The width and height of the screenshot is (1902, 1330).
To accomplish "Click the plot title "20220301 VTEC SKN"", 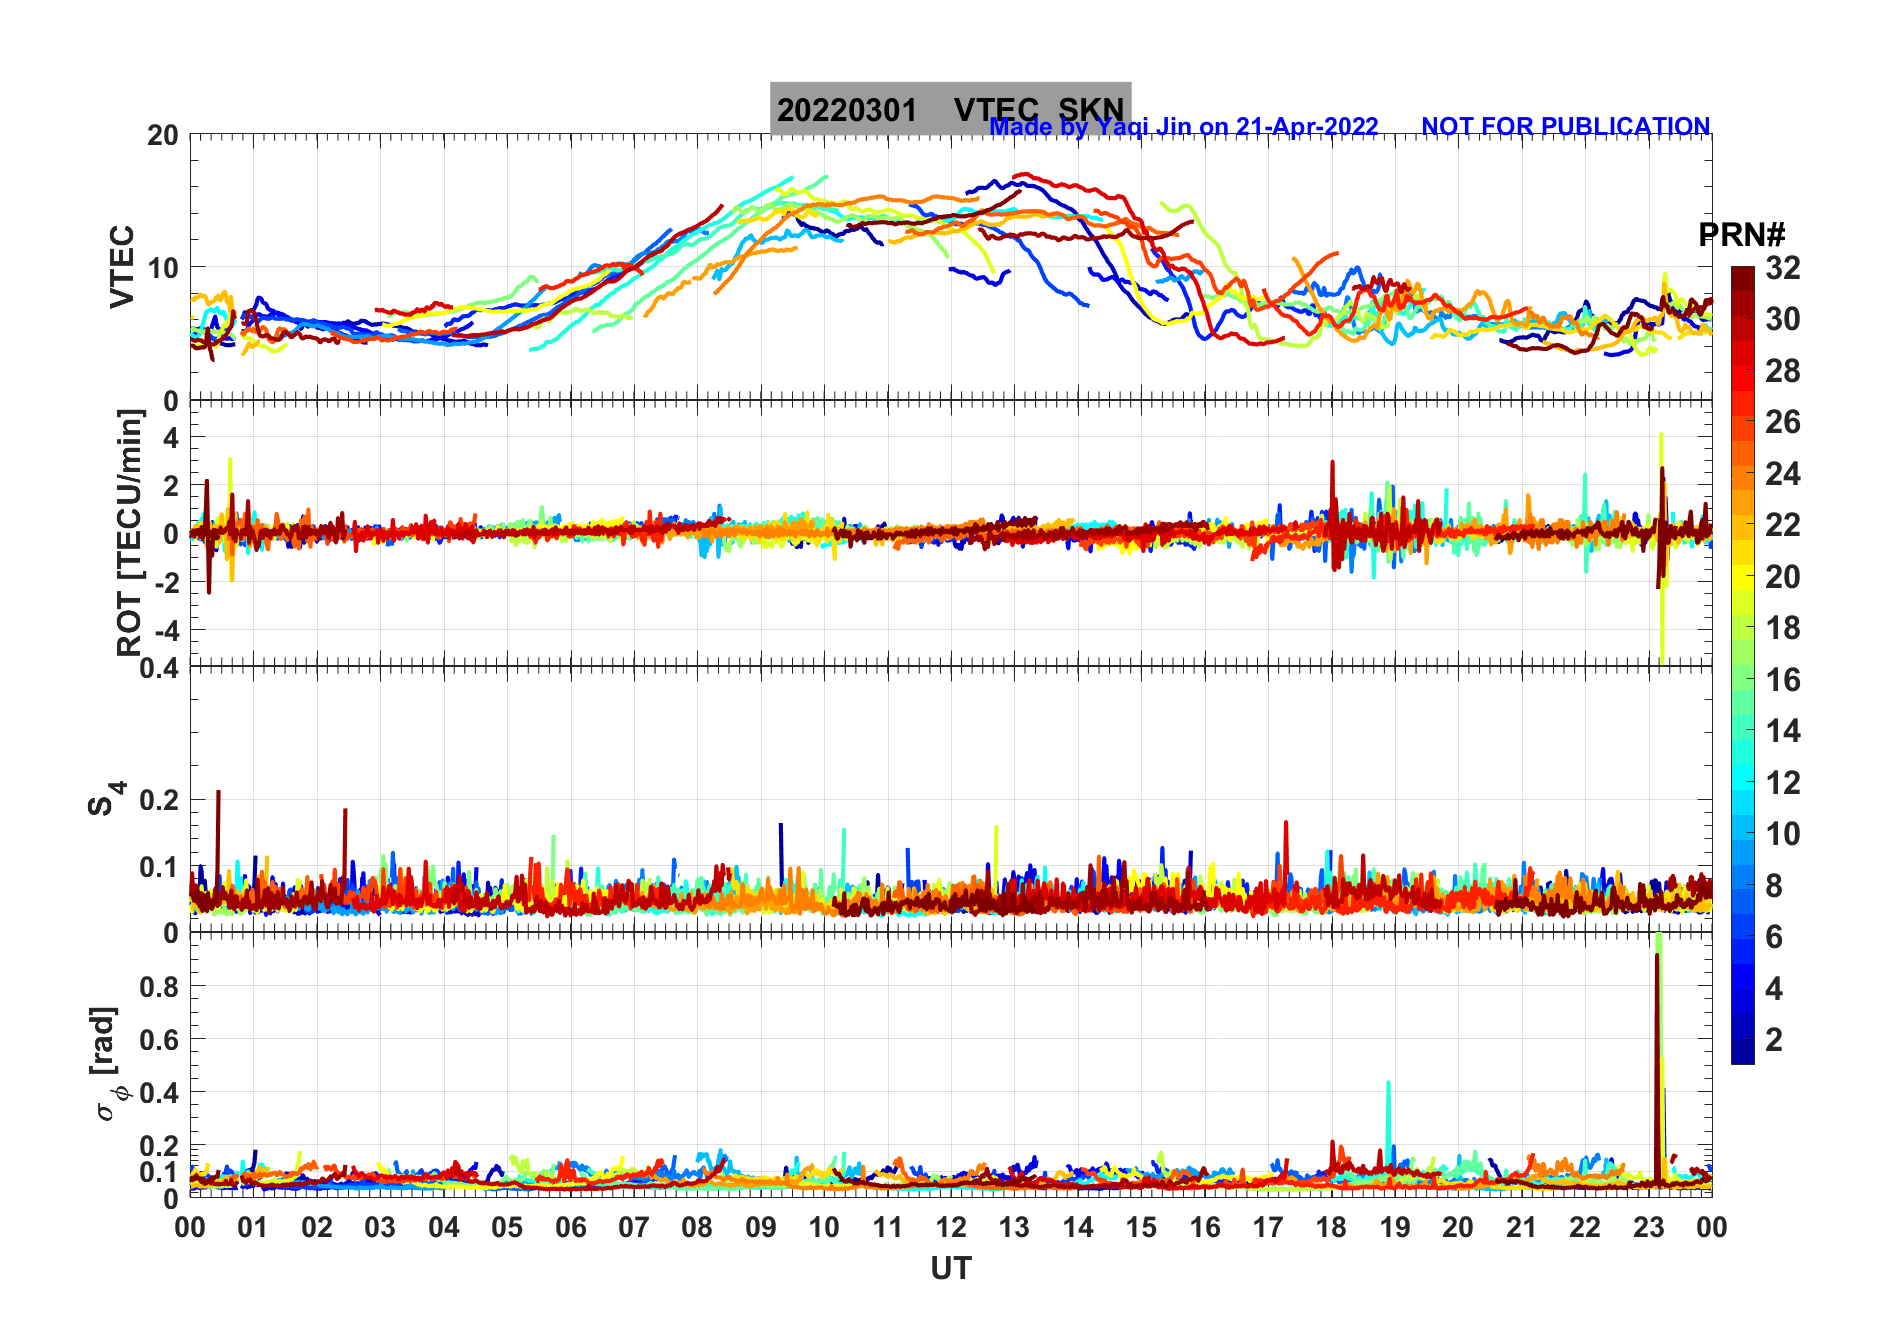I will 950,109.
